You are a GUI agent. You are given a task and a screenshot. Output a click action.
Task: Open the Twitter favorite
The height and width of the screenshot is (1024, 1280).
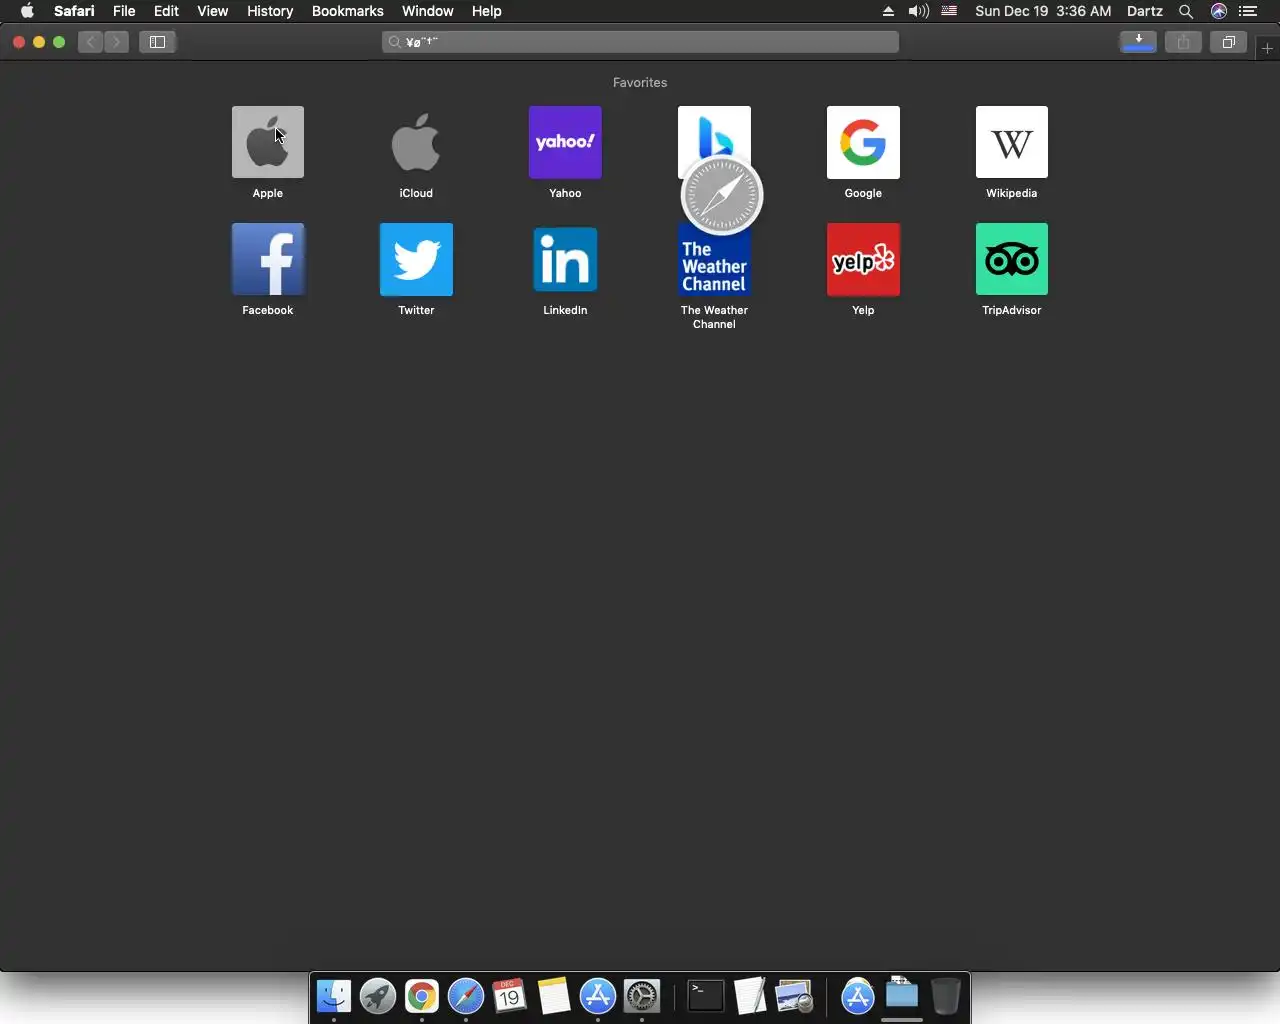(x=416, y=259)
